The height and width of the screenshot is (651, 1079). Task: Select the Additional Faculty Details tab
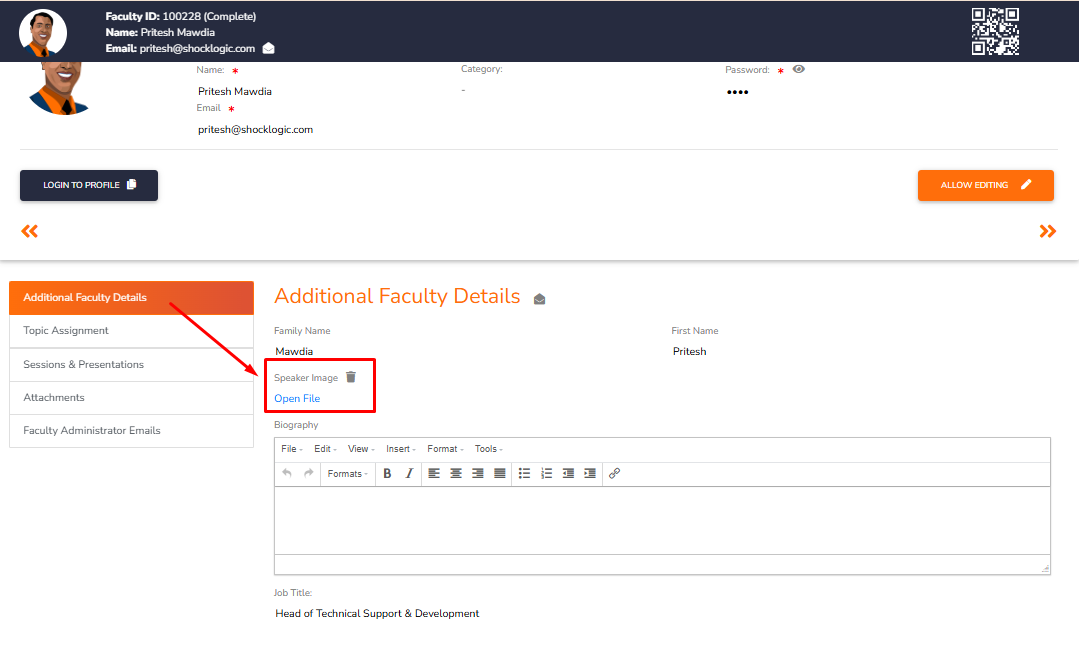click(x=131, y=297)
